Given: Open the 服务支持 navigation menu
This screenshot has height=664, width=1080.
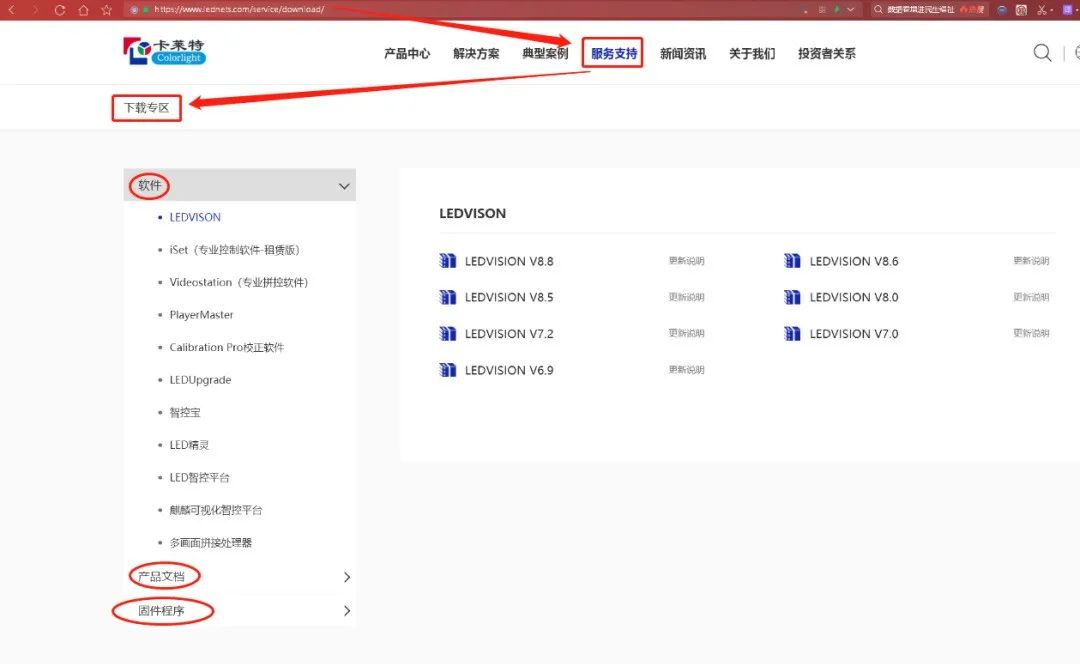Looking at the screenshot, I should (x=613, y=54).
